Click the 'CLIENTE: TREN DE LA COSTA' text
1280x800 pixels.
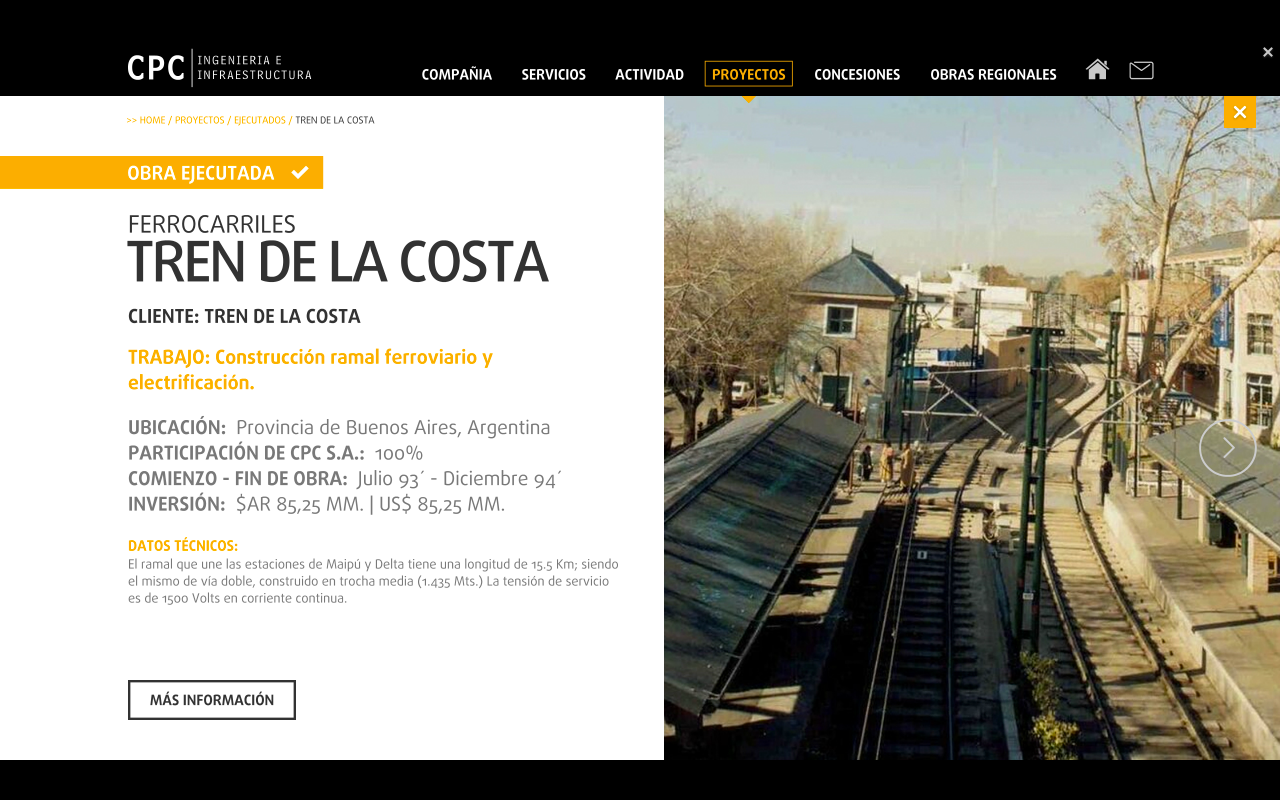[x=244, y=316]
